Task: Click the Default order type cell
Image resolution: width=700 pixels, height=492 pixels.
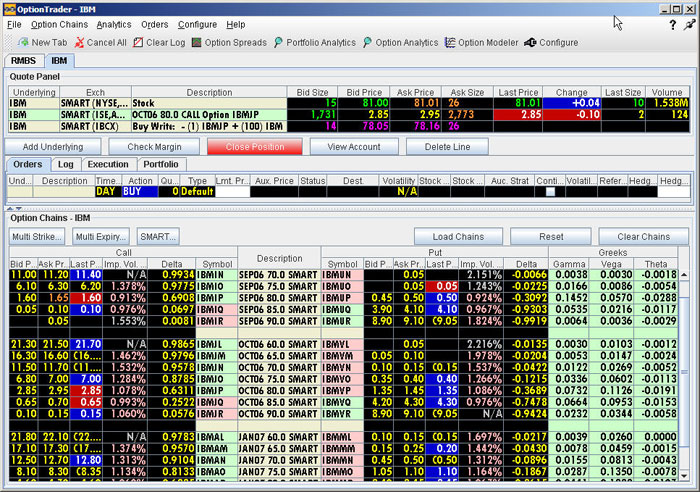Action: point(197,192)
